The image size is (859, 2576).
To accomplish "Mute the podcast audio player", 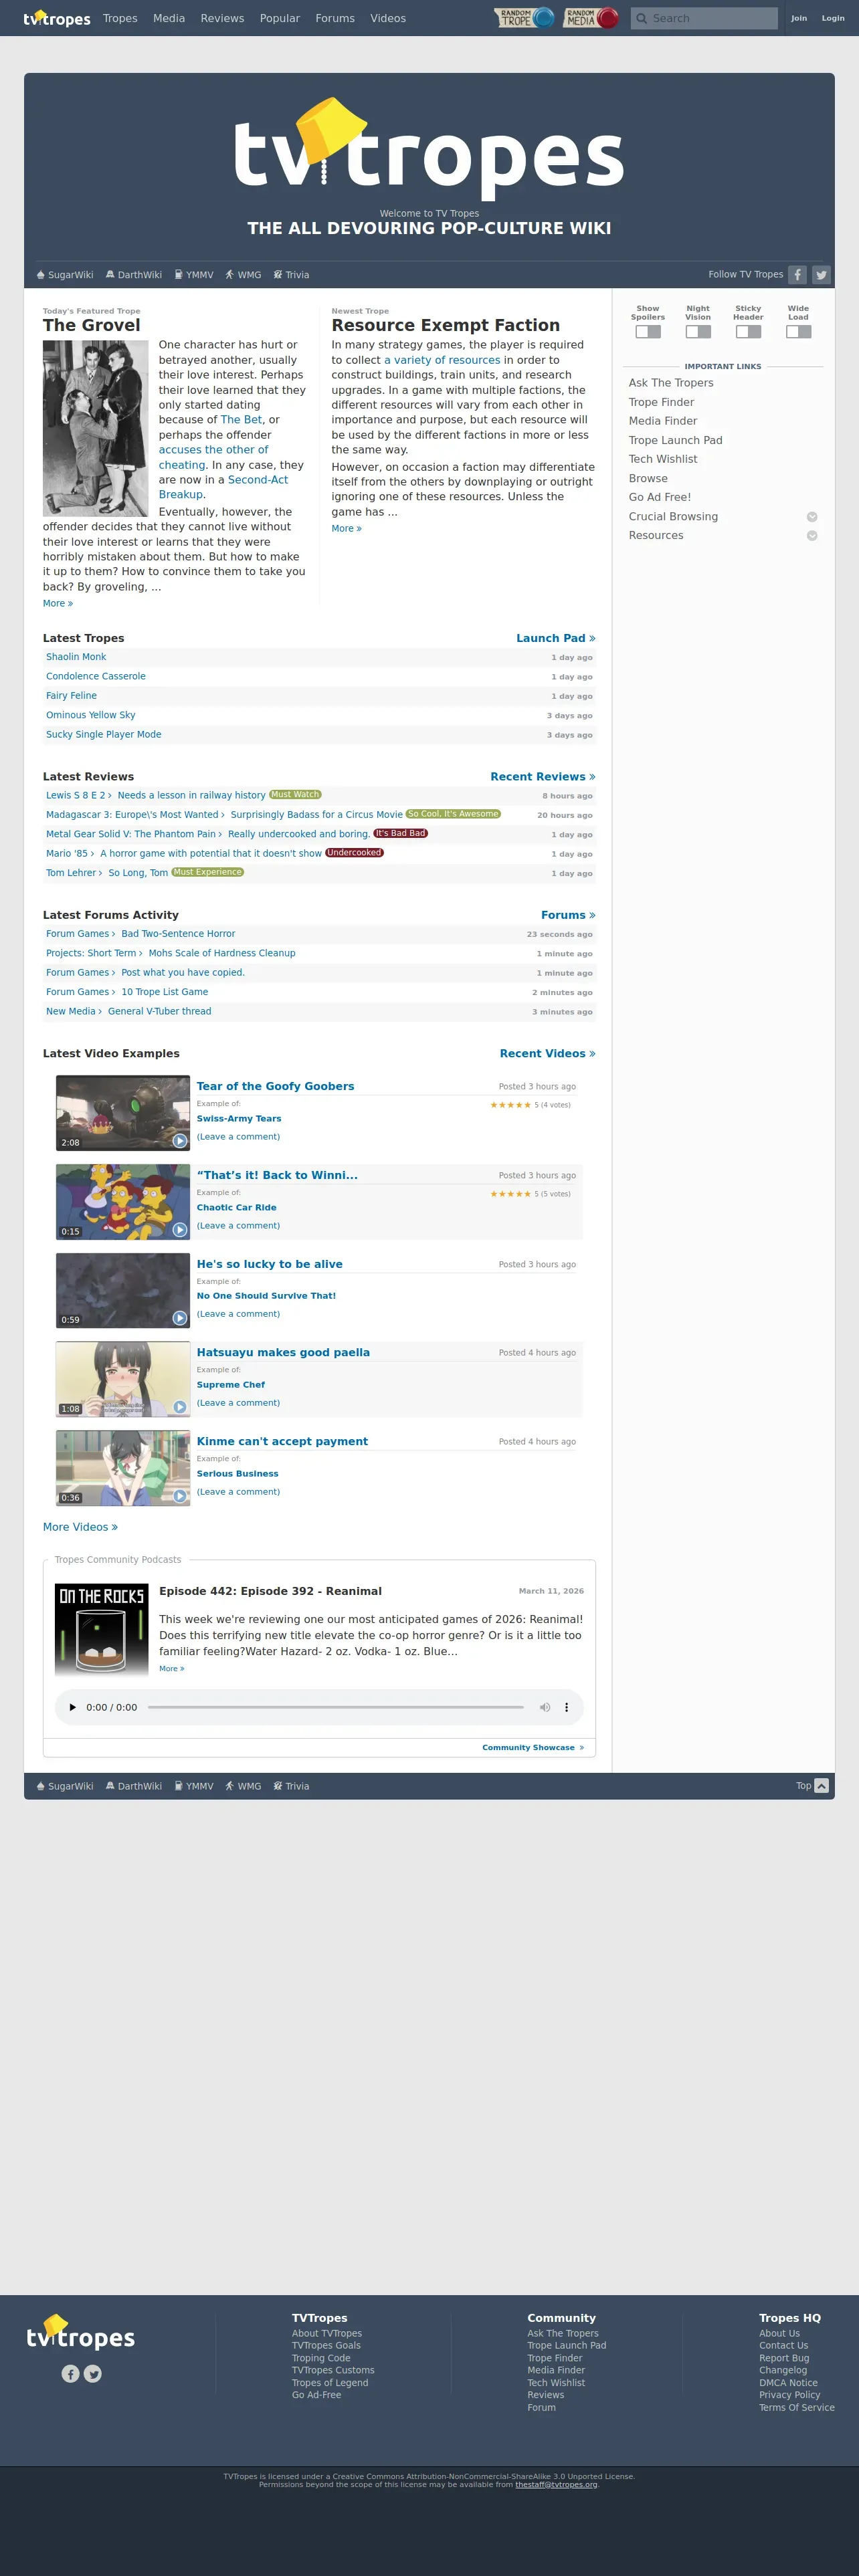I will 544,1707.
